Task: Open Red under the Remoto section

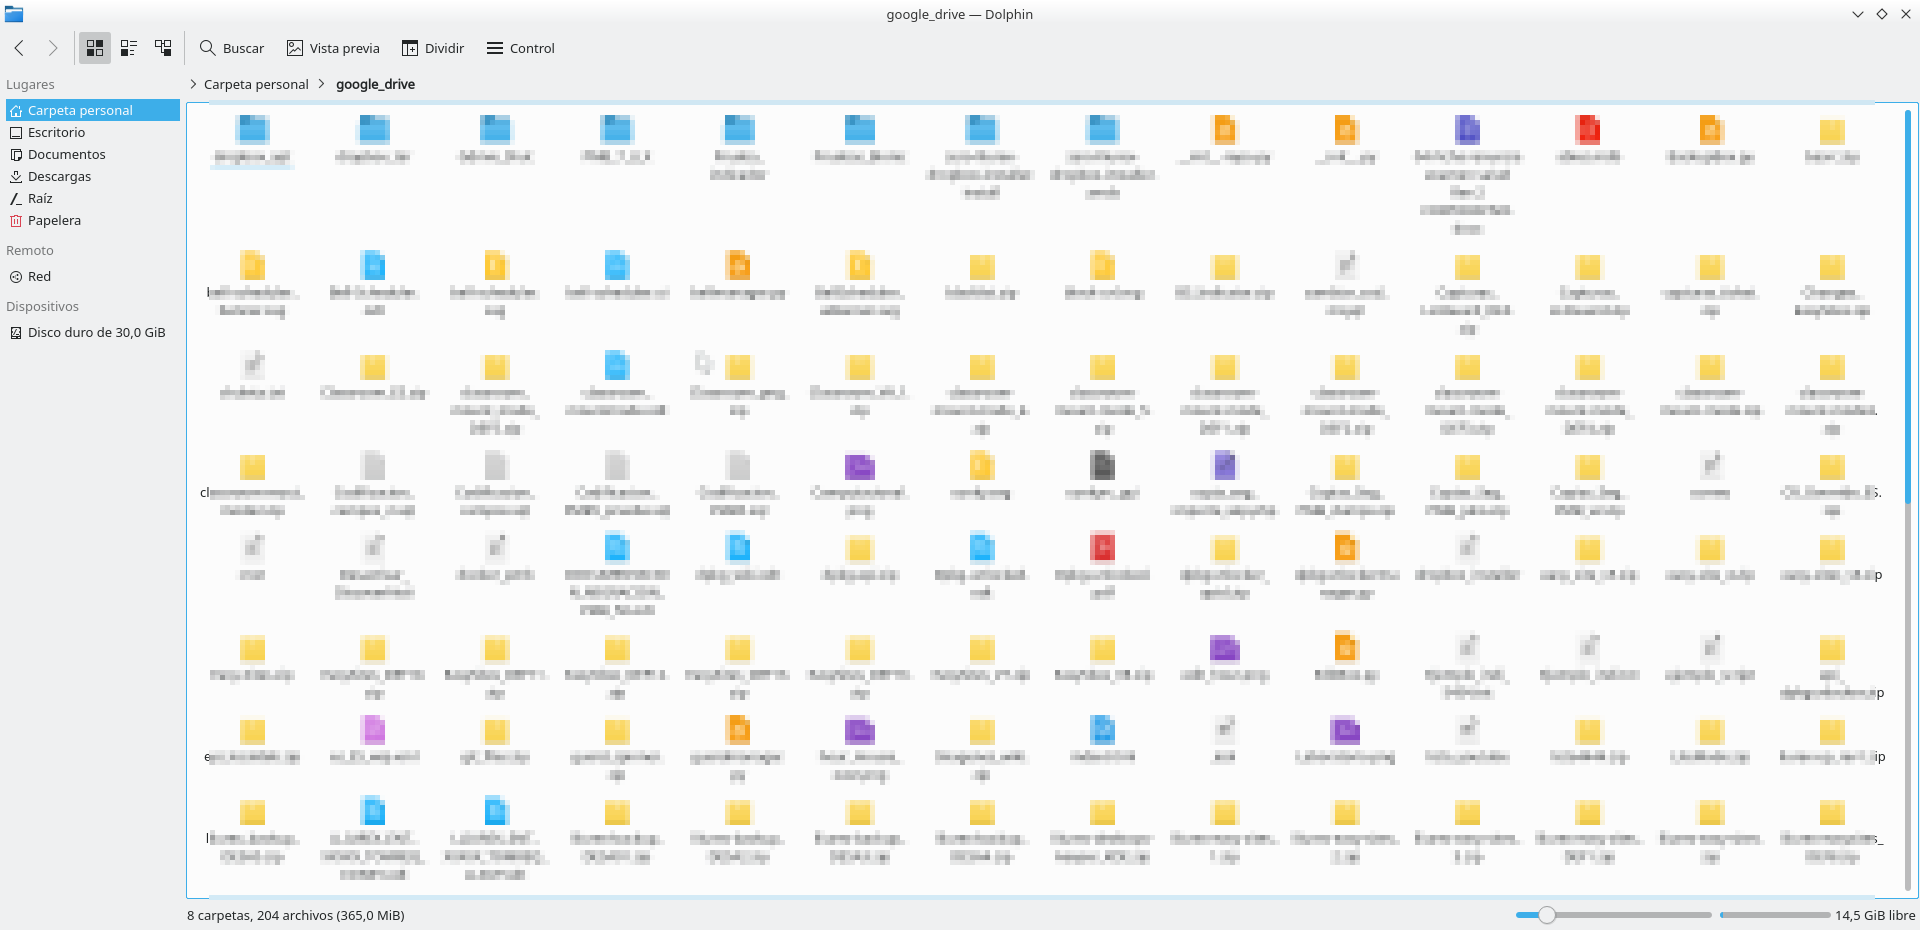Action: pos(39,276)
